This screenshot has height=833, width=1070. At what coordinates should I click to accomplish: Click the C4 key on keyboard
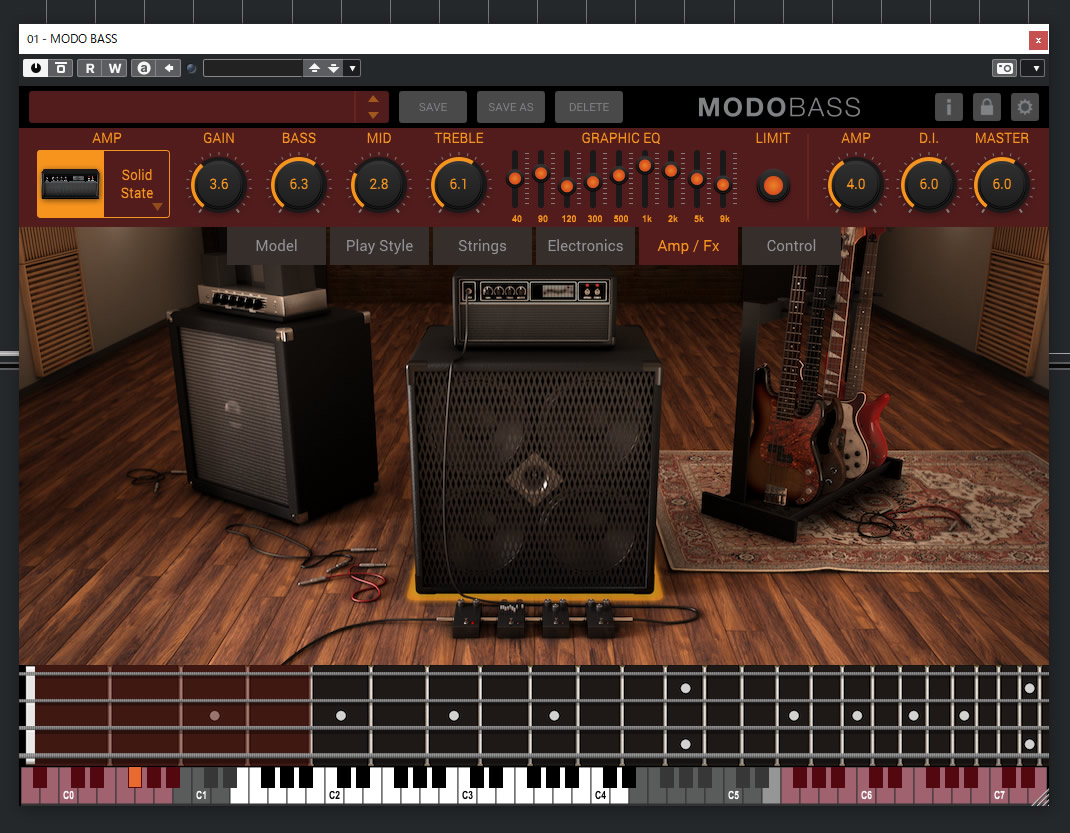click(601, 795)
